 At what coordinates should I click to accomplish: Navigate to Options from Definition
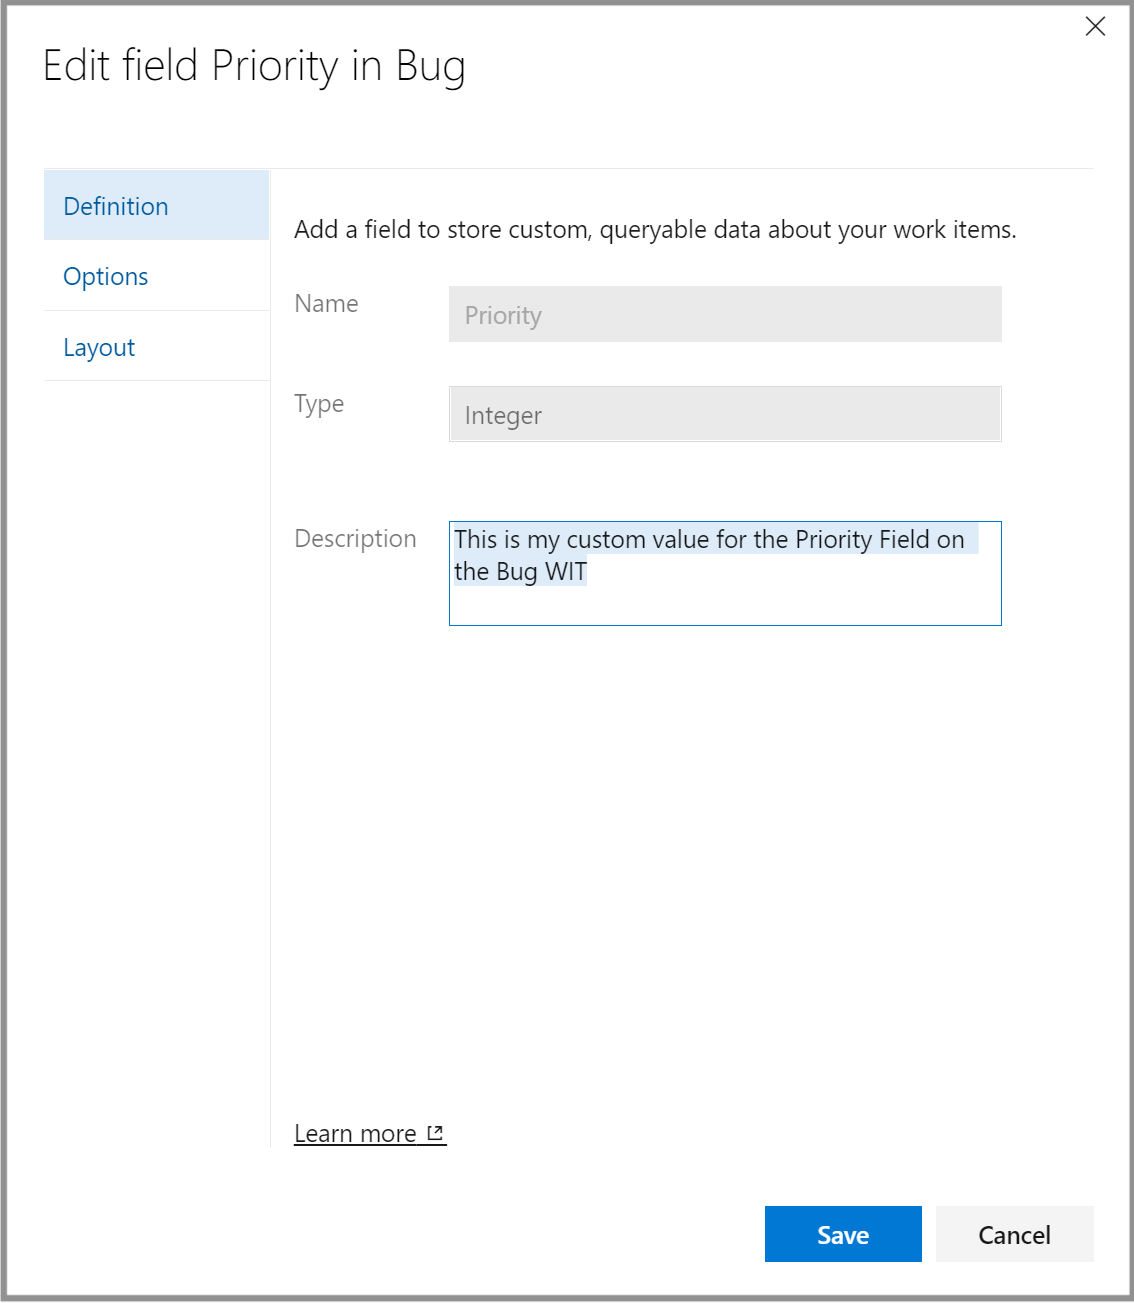(x=105, y=276)
